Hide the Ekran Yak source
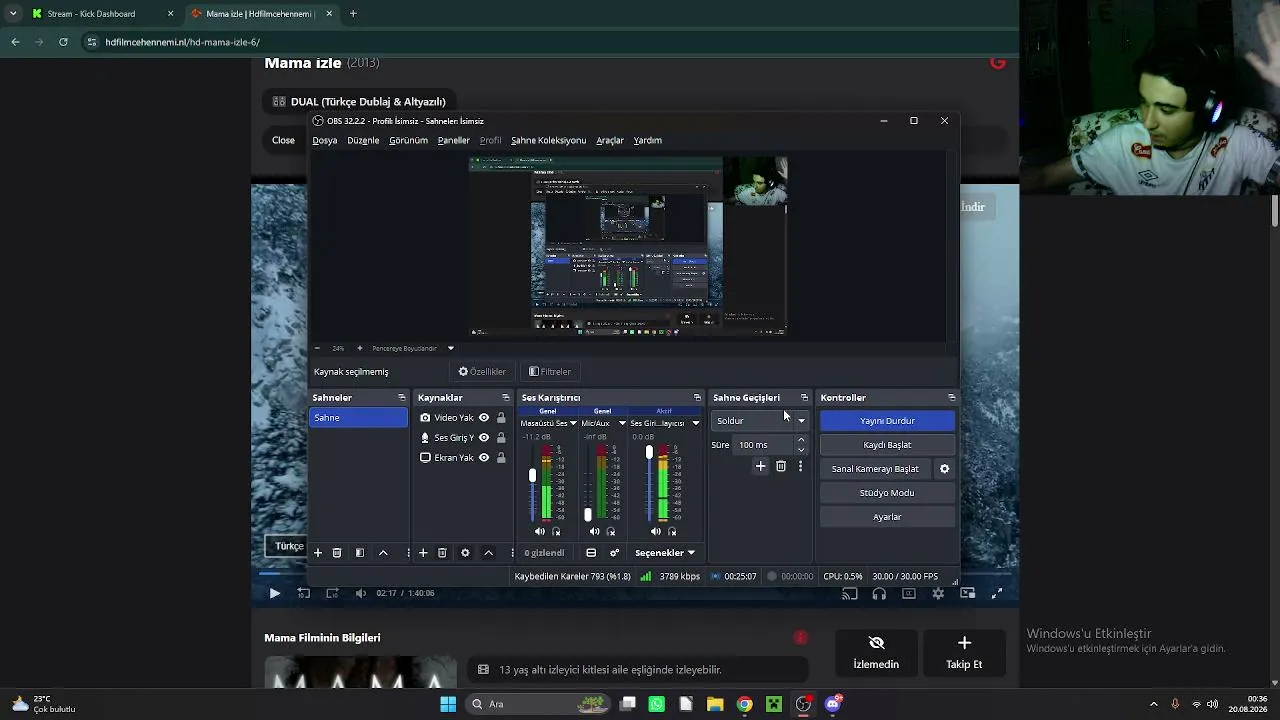 click(x=484, y=458)
